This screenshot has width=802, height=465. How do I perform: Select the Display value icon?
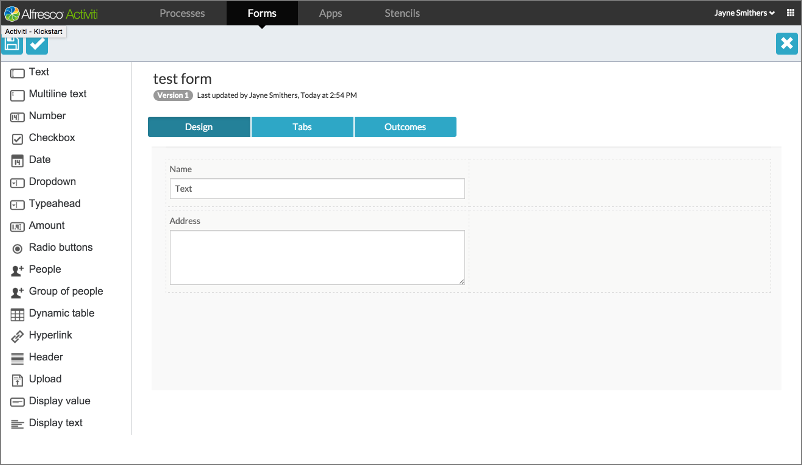[17, 402]
